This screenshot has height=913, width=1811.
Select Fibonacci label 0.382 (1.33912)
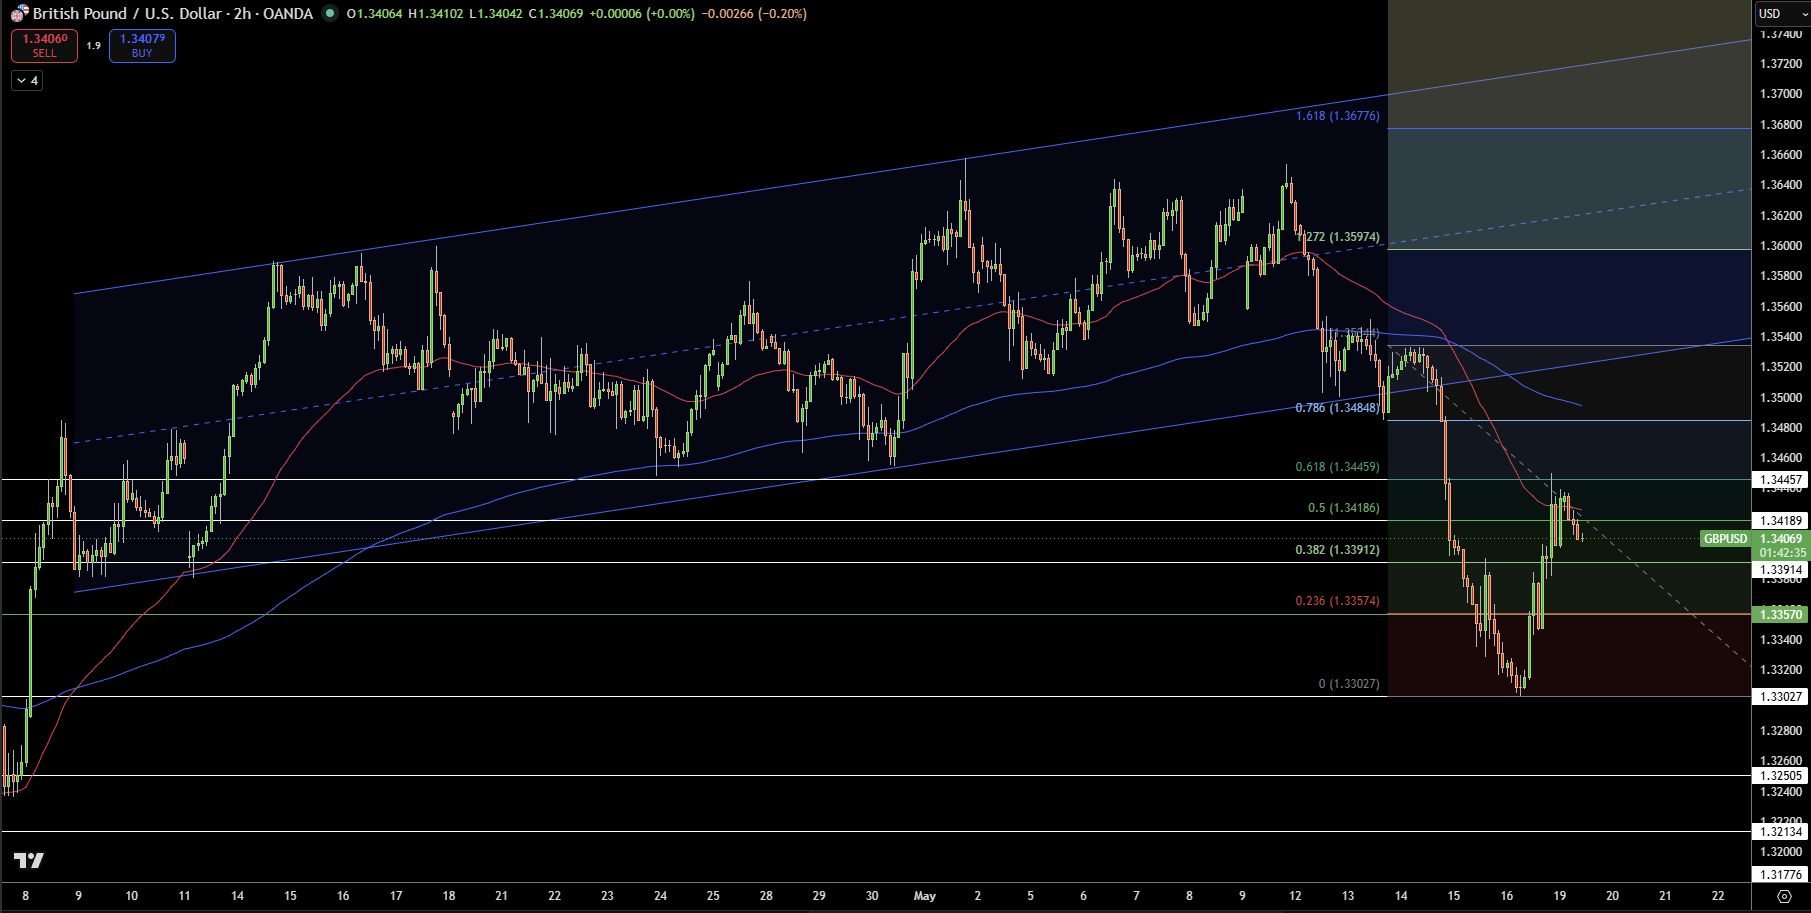tap(1337, 550)
